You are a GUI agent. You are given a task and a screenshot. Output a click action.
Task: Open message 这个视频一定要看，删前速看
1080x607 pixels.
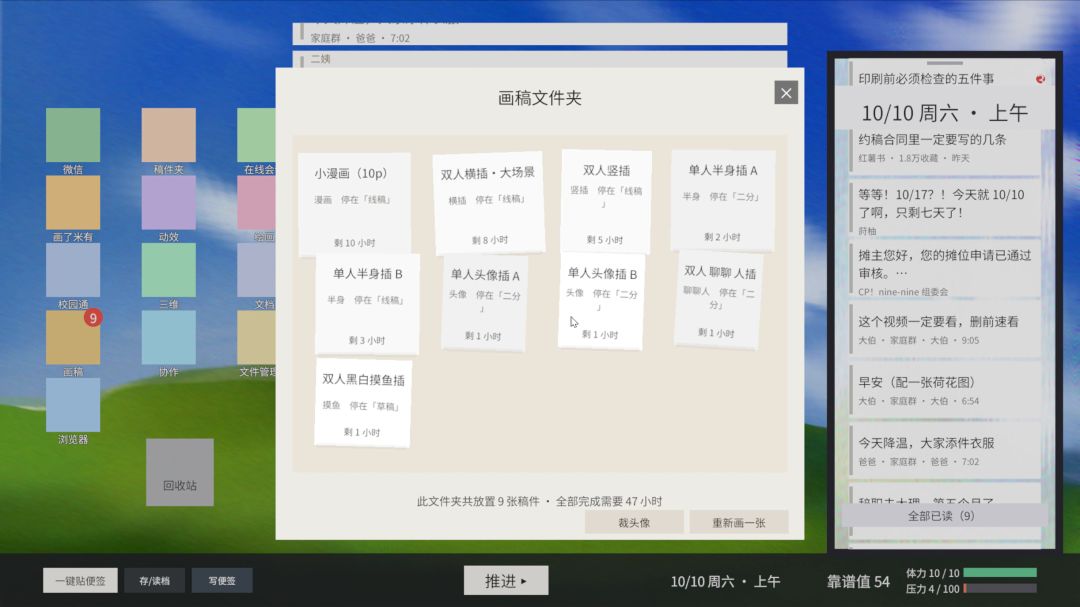944,330
